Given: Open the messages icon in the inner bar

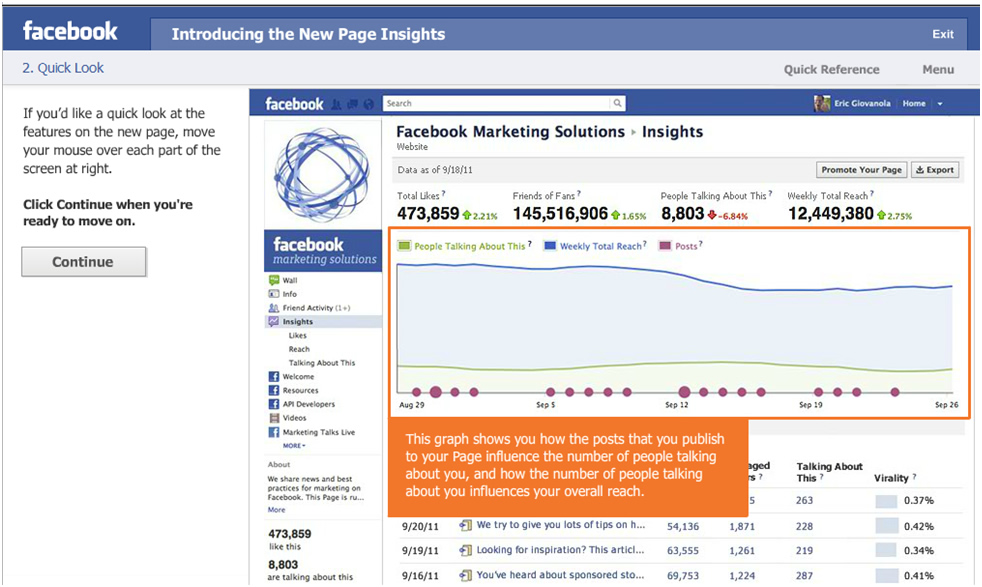Looking at the screenshot, I should pos(353,104).
